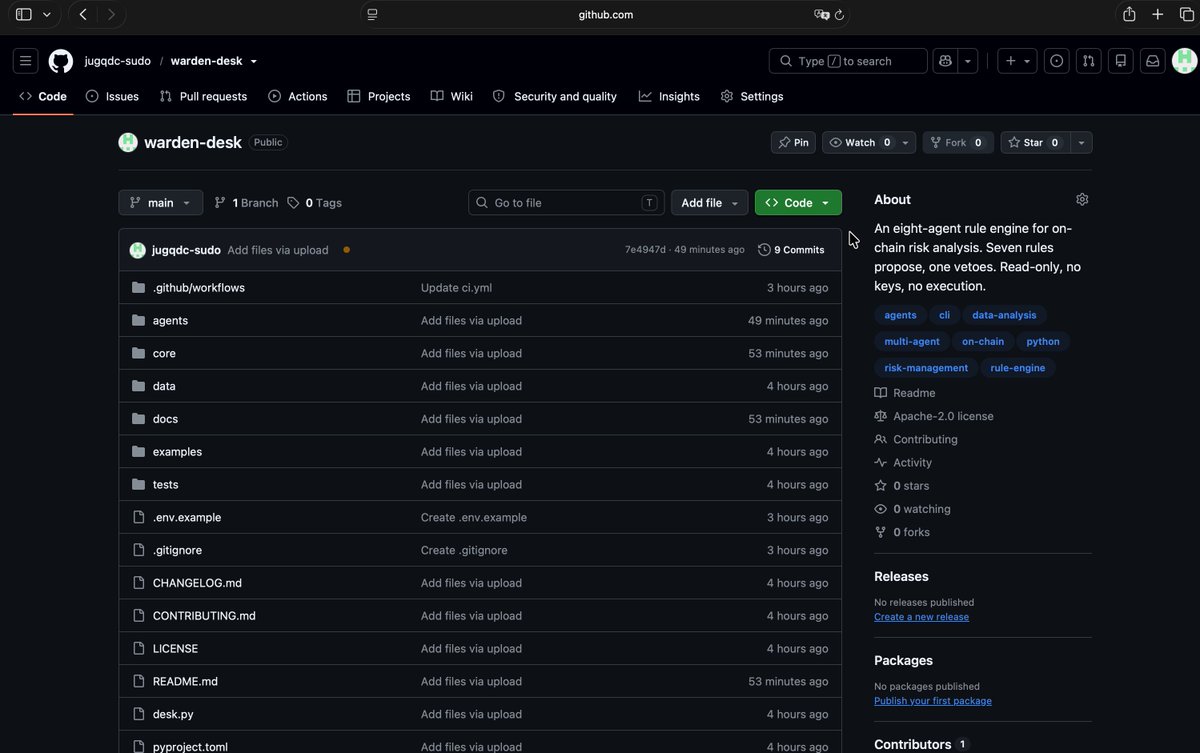Viewport: 1200px width, 753px height.
Task: Open the Star lists dropdown arrow
Action: (x=1081, y=143)
